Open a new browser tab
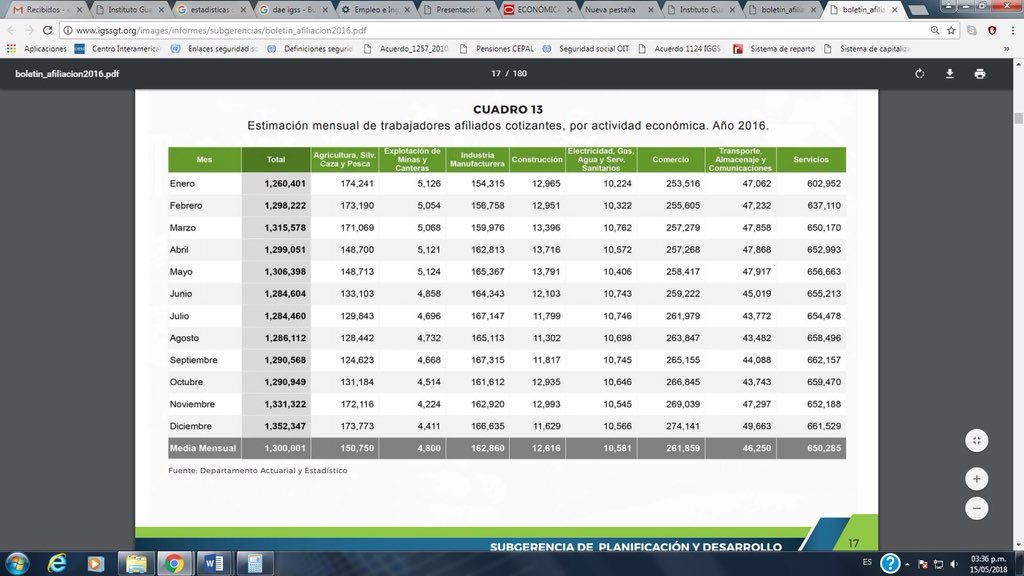1024x576 pixels. (x=919, y=10)
